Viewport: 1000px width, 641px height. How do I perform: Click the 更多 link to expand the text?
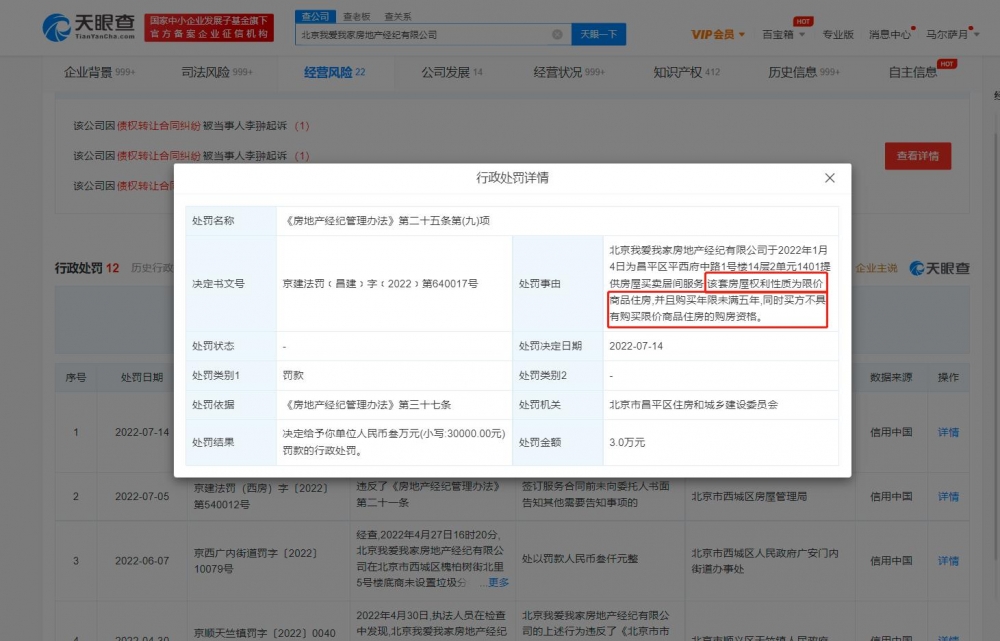pyautogui.click(x=498, y=582)
